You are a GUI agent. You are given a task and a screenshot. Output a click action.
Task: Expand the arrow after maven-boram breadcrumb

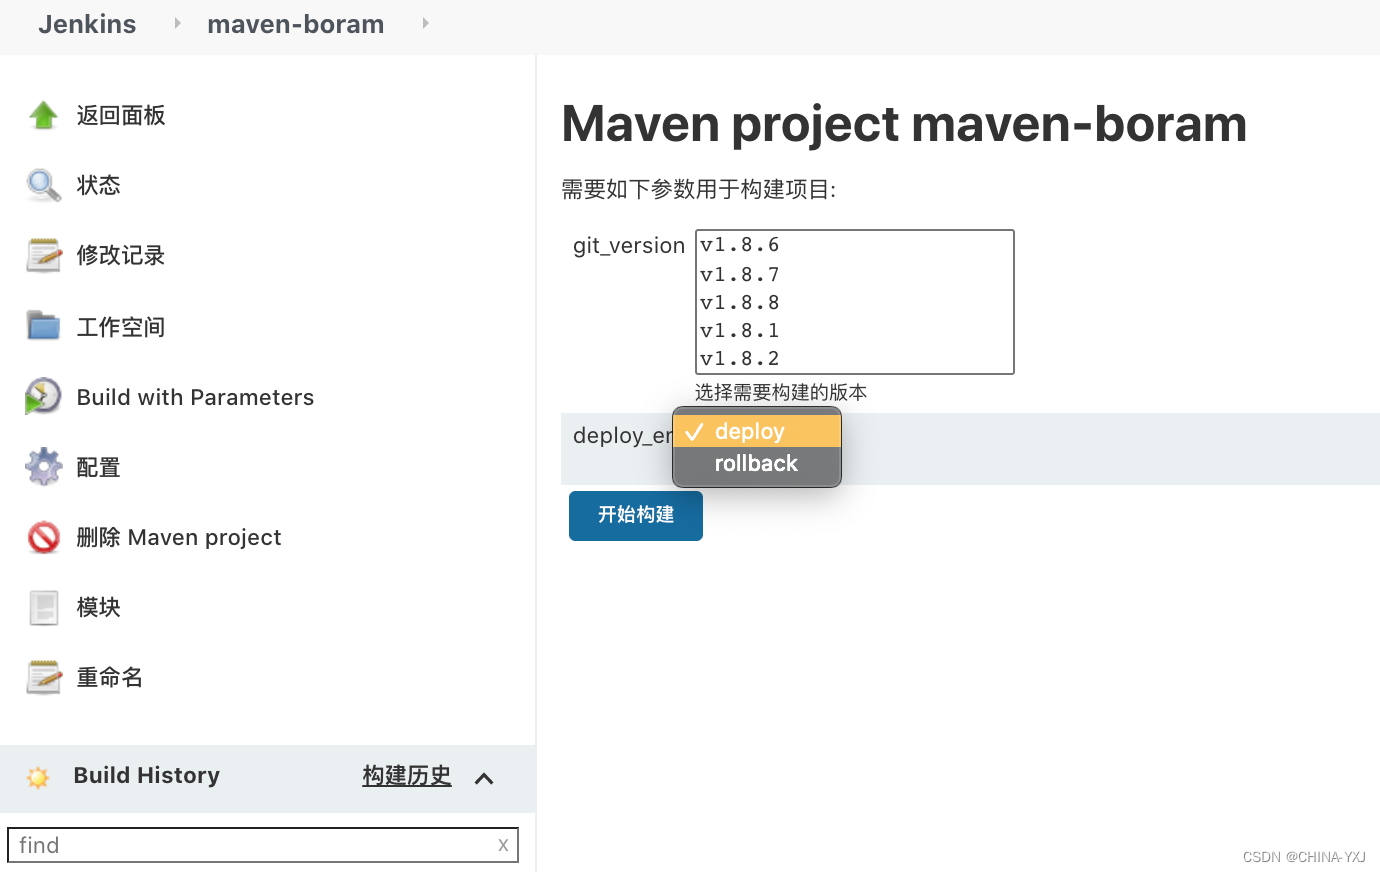[x=425, y=23]
